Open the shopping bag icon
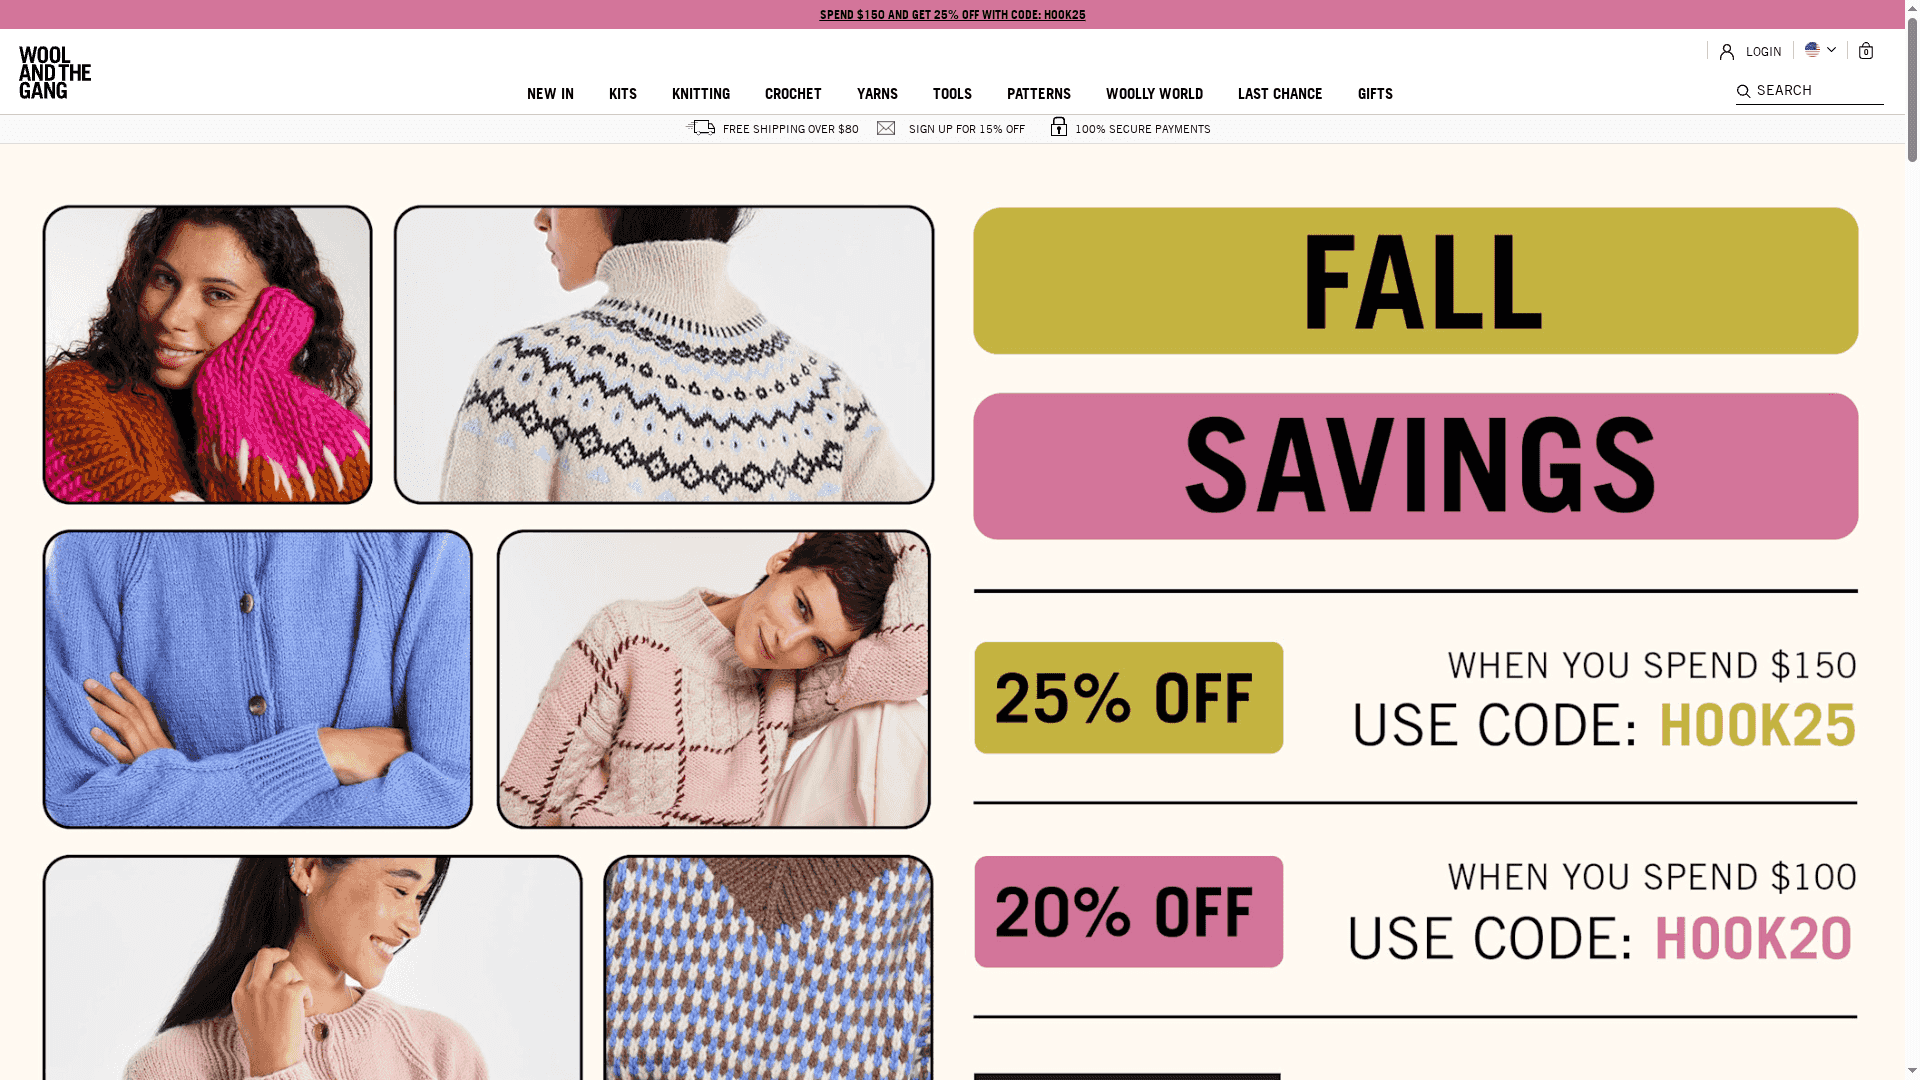Viewport: 1920px width, 1080px height. coord(1866,51)
